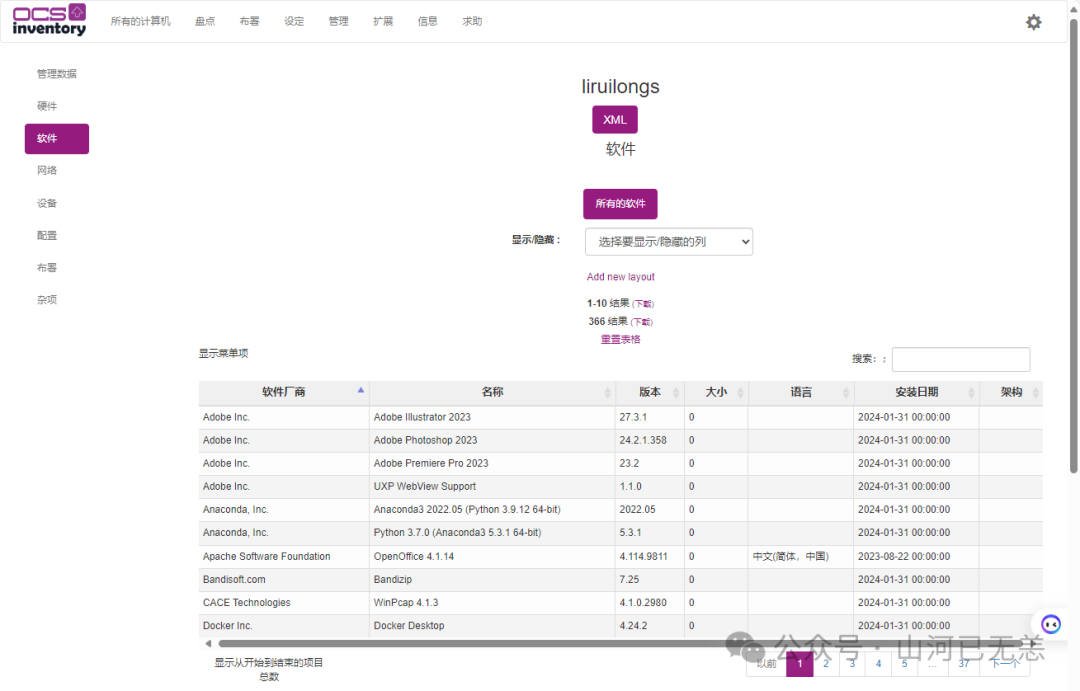
Task: Select 设备 in sidebar
Action: coord(47,203)
